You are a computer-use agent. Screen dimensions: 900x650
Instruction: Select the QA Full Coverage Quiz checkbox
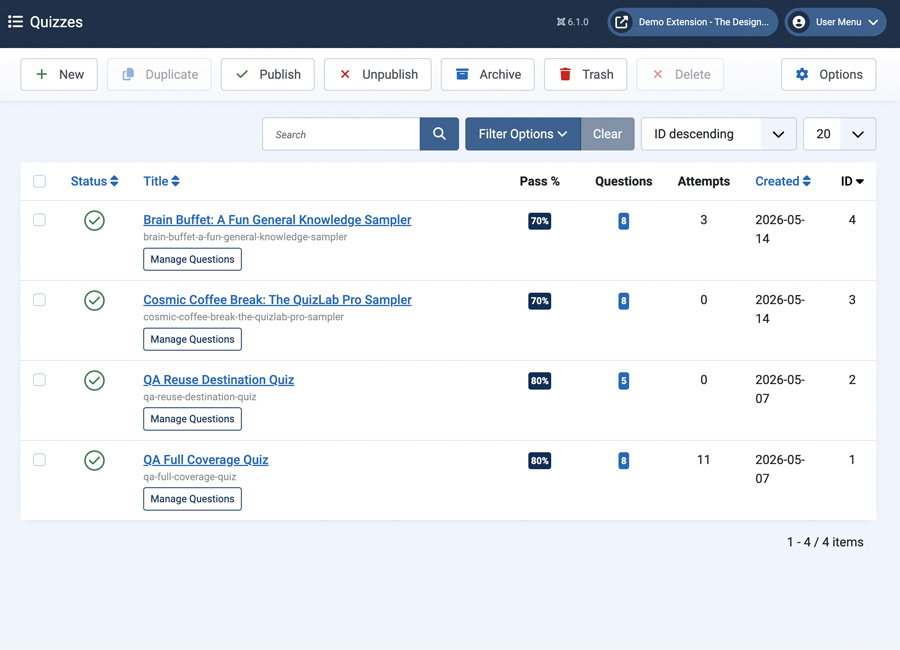click(x=40, y=459)
